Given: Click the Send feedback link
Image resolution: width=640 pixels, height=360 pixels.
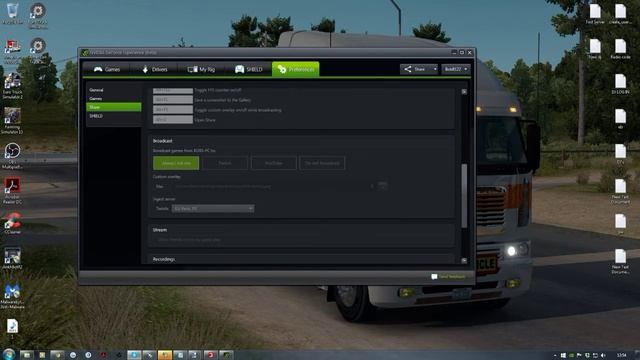Looking at the screenshot, I should (x=452, y=277).
